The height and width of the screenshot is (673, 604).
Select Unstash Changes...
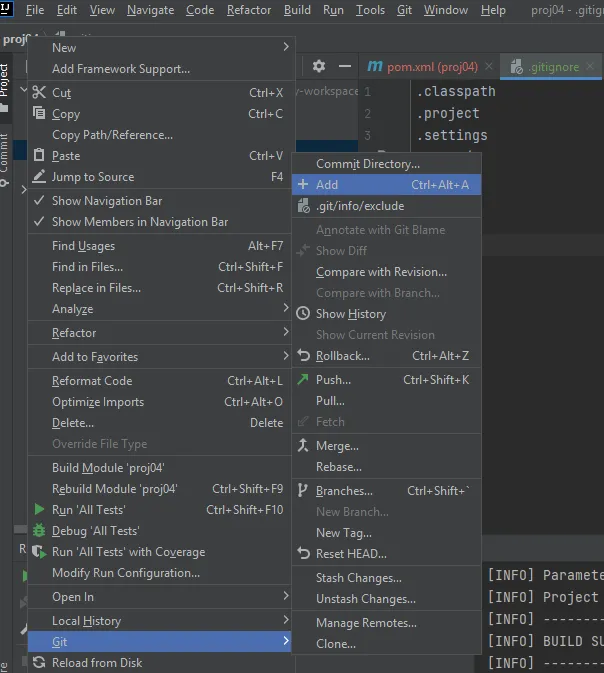pyautogui.click(x=386, y=599)
